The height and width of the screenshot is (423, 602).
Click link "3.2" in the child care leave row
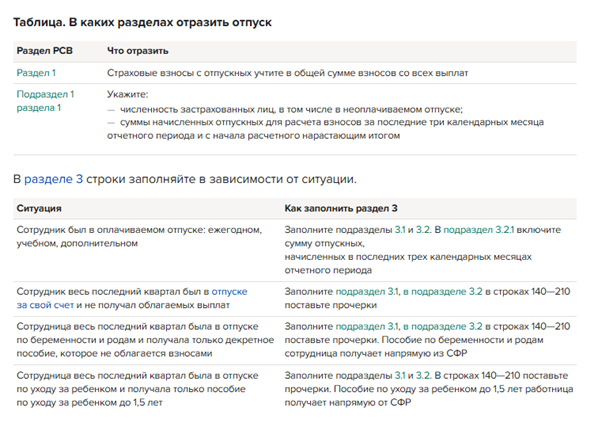tap(424, 374)
